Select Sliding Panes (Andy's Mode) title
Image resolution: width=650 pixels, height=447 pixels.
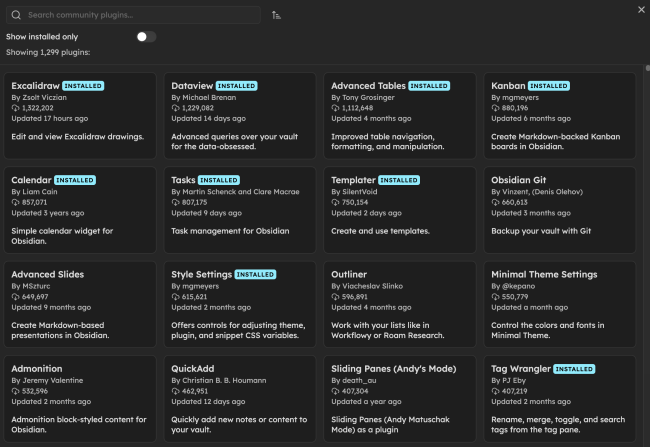[394, 369]
